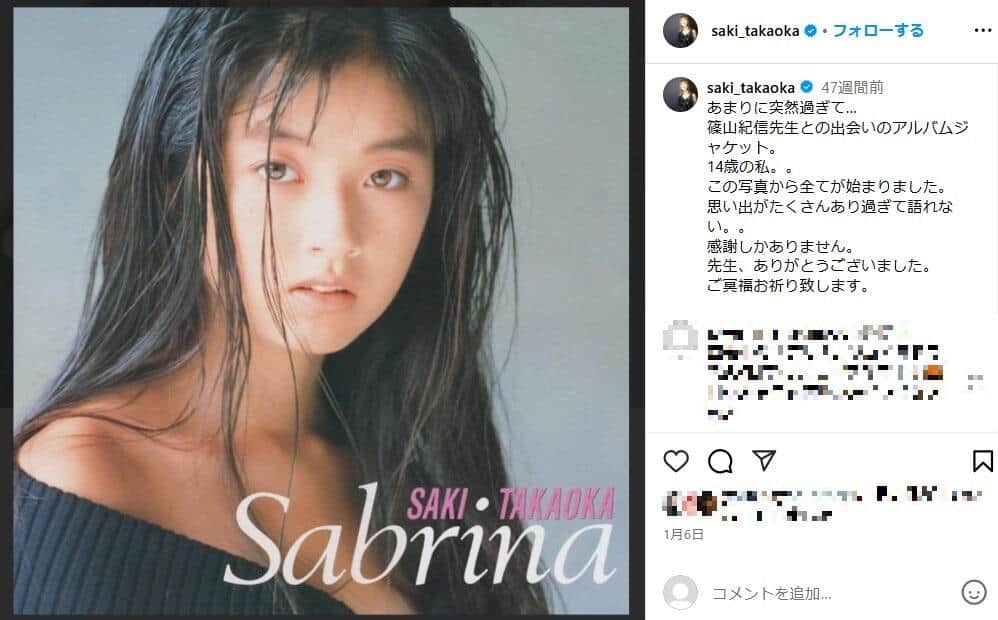This screenshot has width=998, height=620.
Task: Save the post with bookmark icon
Action: [983, 461]
